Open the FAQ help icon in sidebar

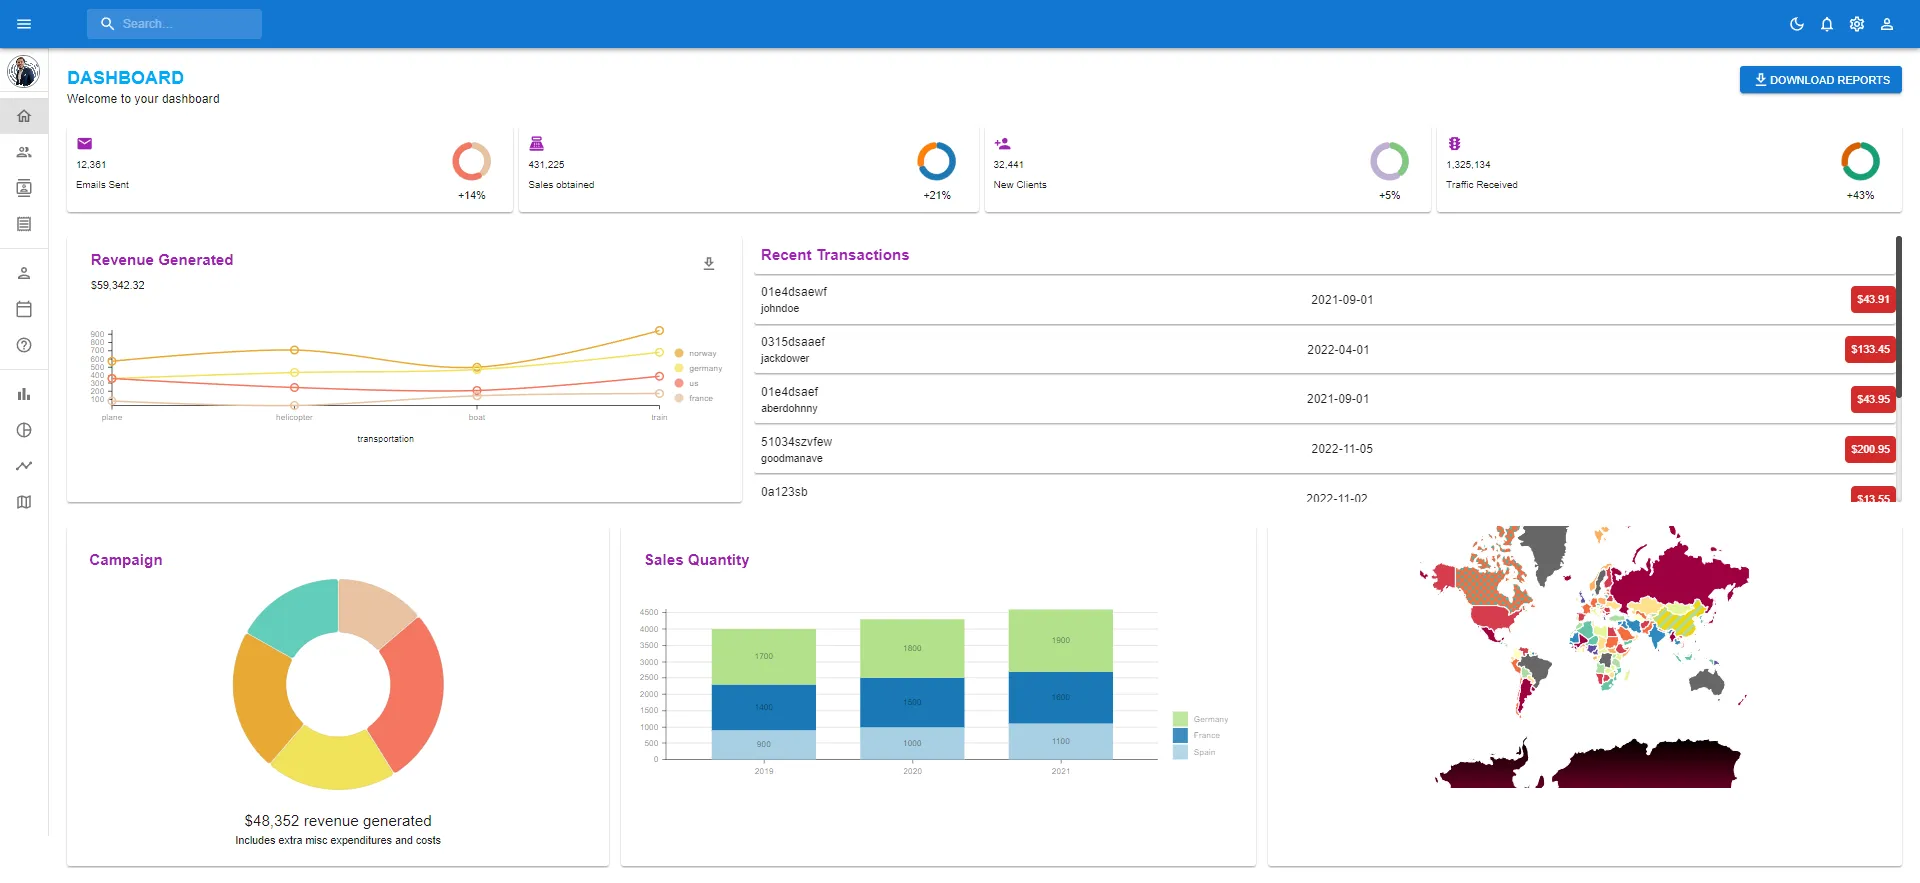click(x=24, y=345)
